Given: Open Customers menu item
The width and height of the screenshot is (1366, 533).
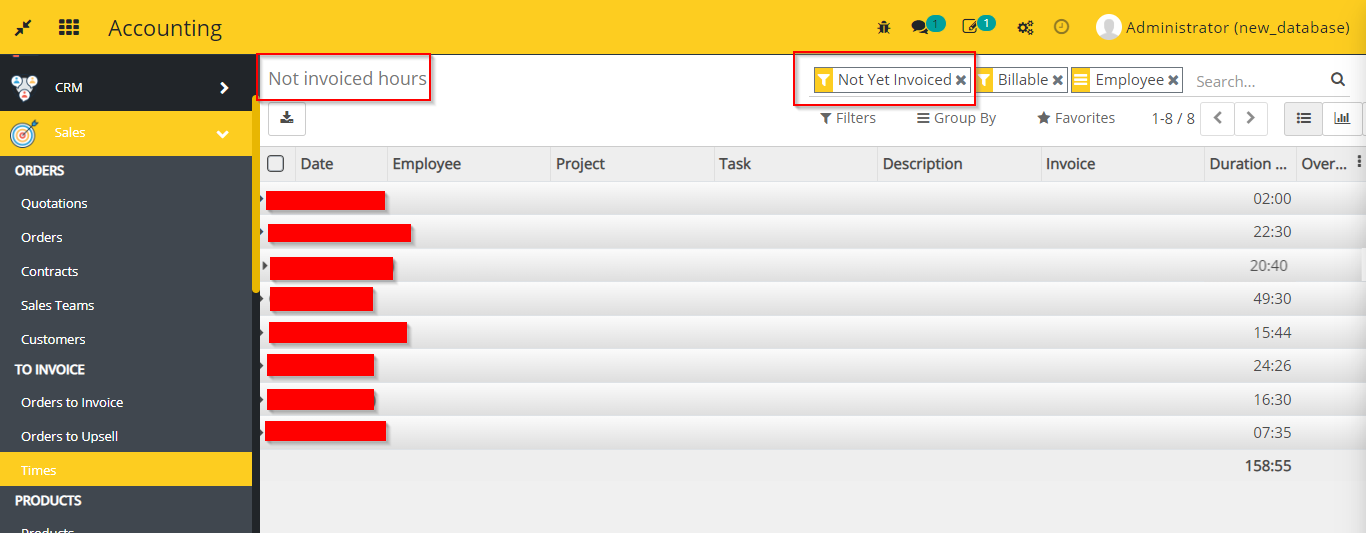Looking at the screenshot, I should pos(53,339).
